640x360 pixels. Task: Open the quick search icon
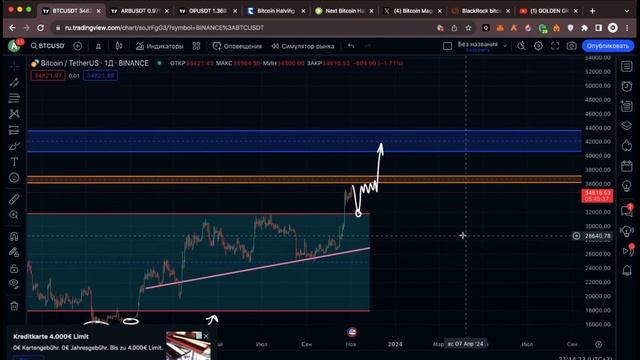(x=521, y=46)
